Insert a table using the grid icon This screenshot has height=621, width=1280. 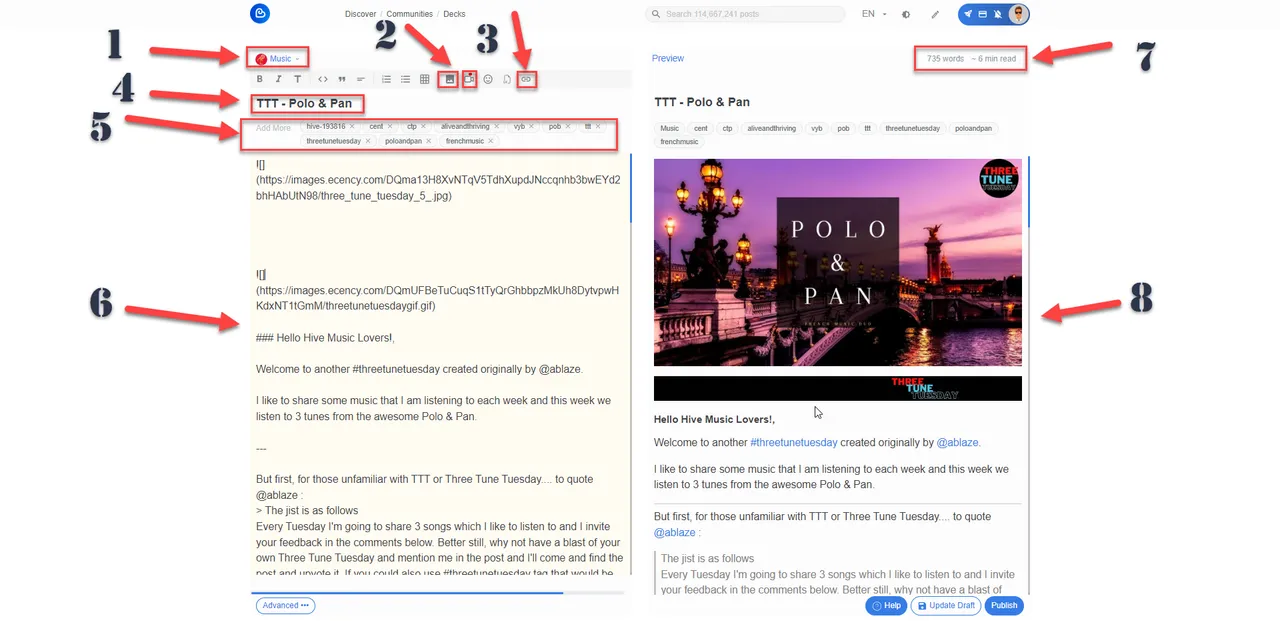pyautogui.click(x=424, y=79)
